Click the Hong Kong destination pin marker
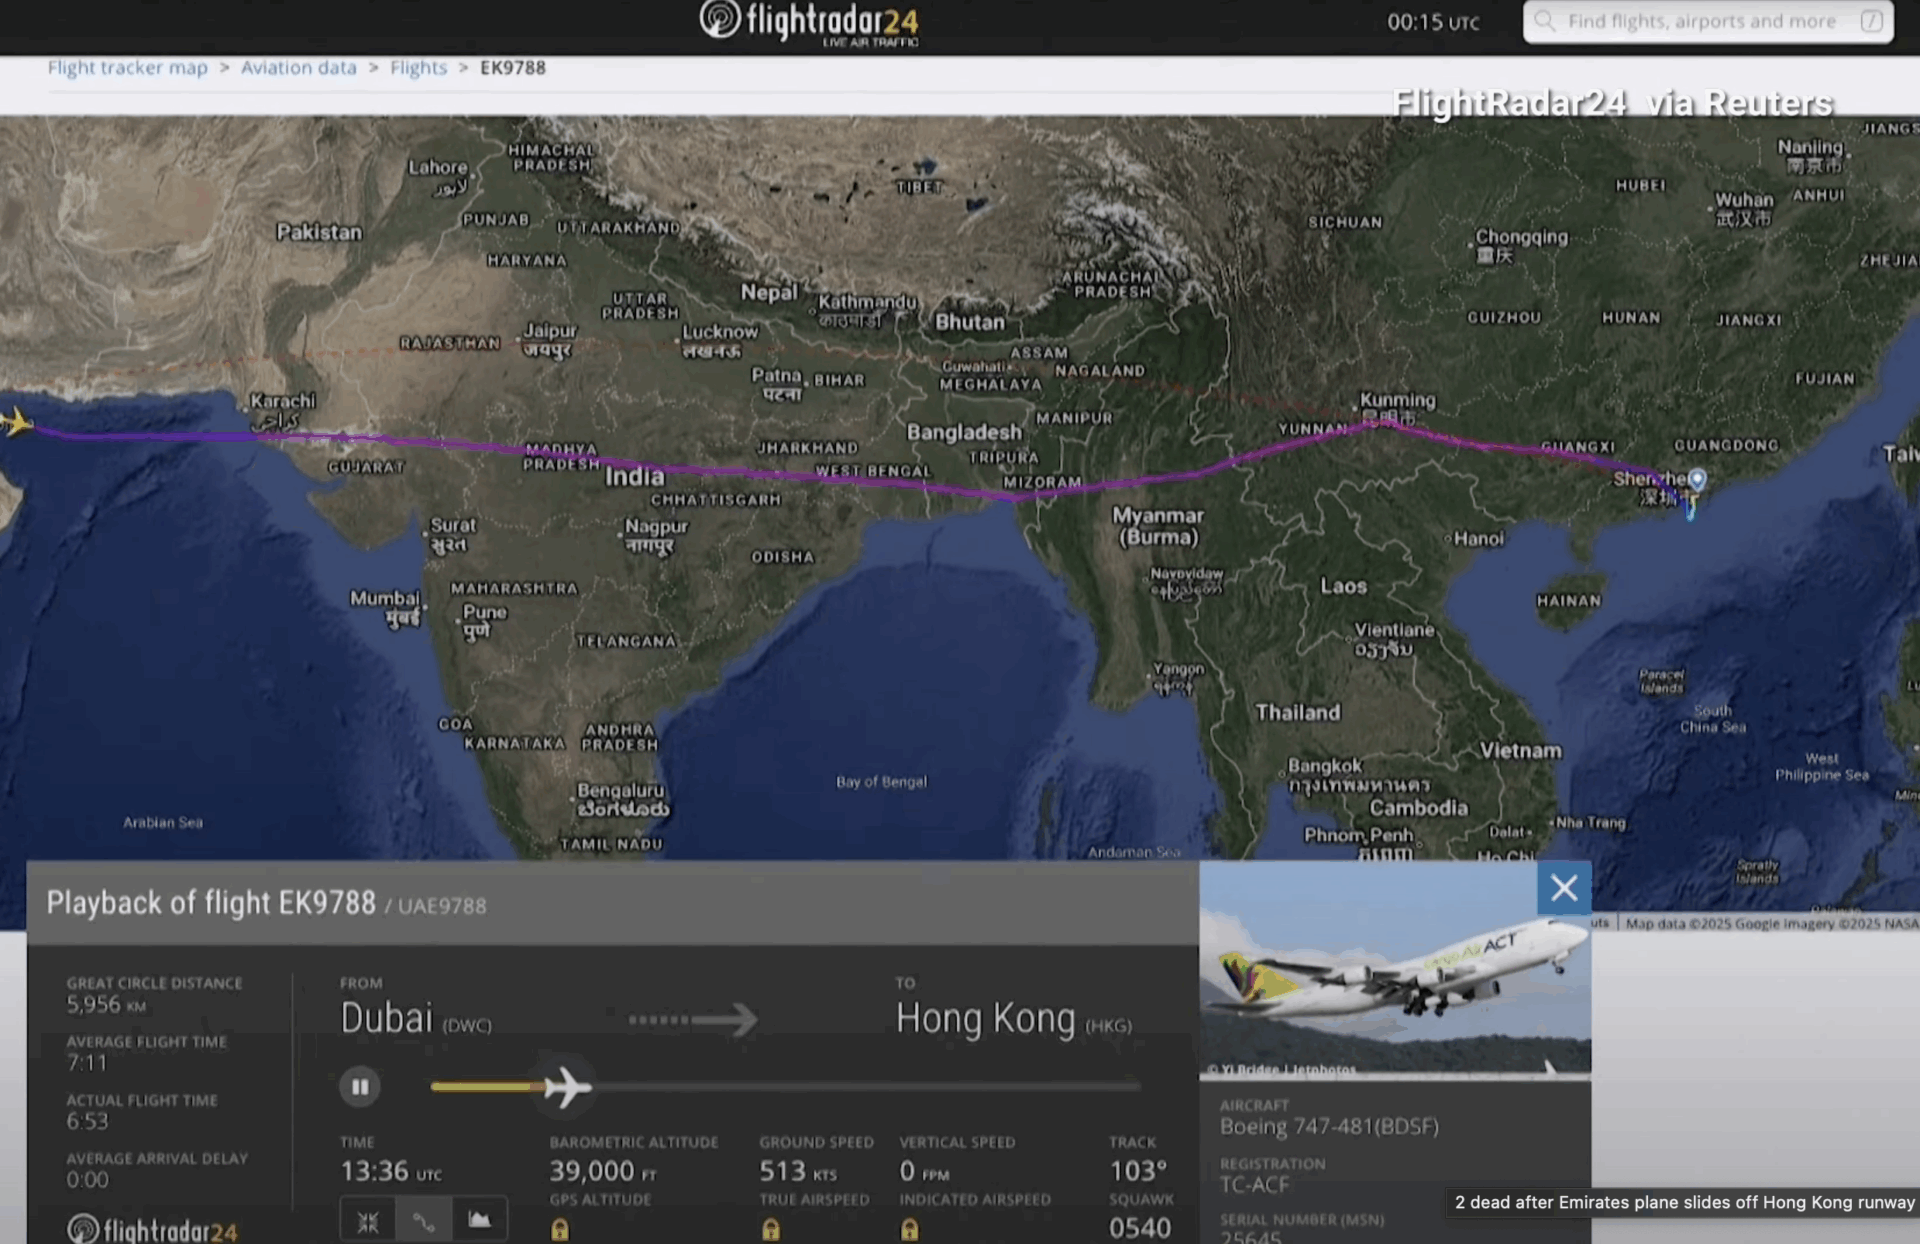Screen dimensions: 1920x1244 pos(1697,480)
